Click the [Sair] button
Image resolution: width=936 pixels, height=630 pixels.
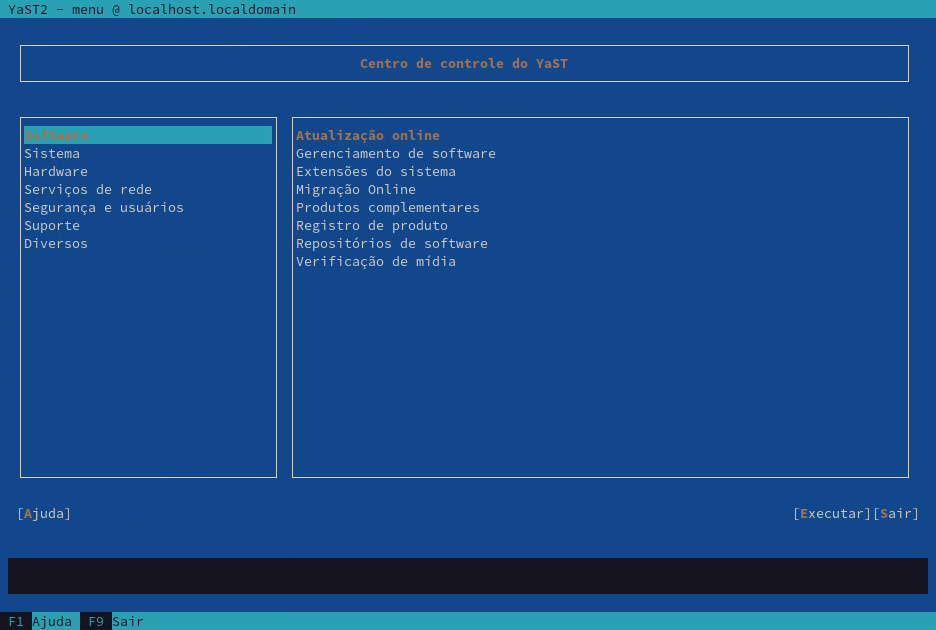click(x=896, y=514)
